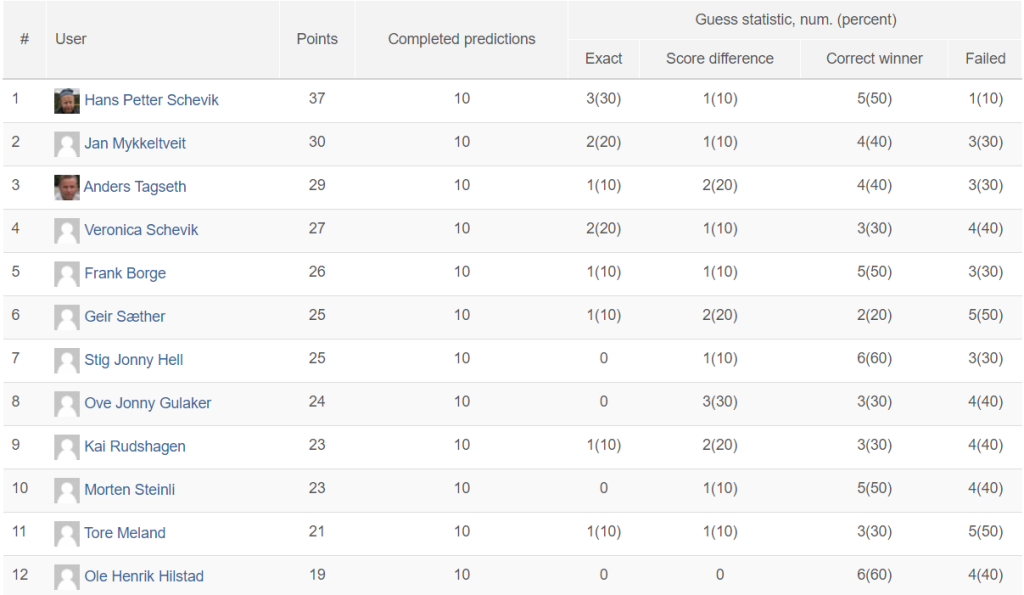1024x595 pixels.
Task: Click the Points column header
Action: (317, 39)
